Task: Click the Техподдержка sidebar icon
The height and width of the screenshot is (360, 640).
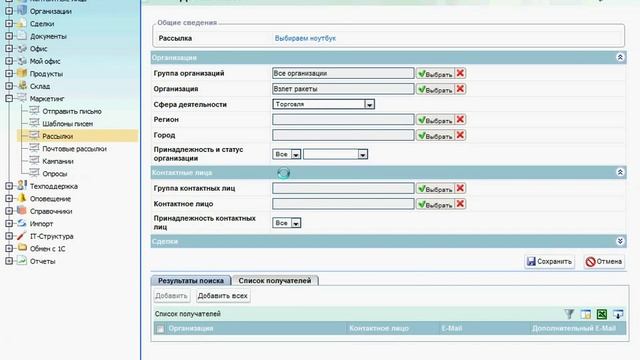Action: [x=22, y=186]
